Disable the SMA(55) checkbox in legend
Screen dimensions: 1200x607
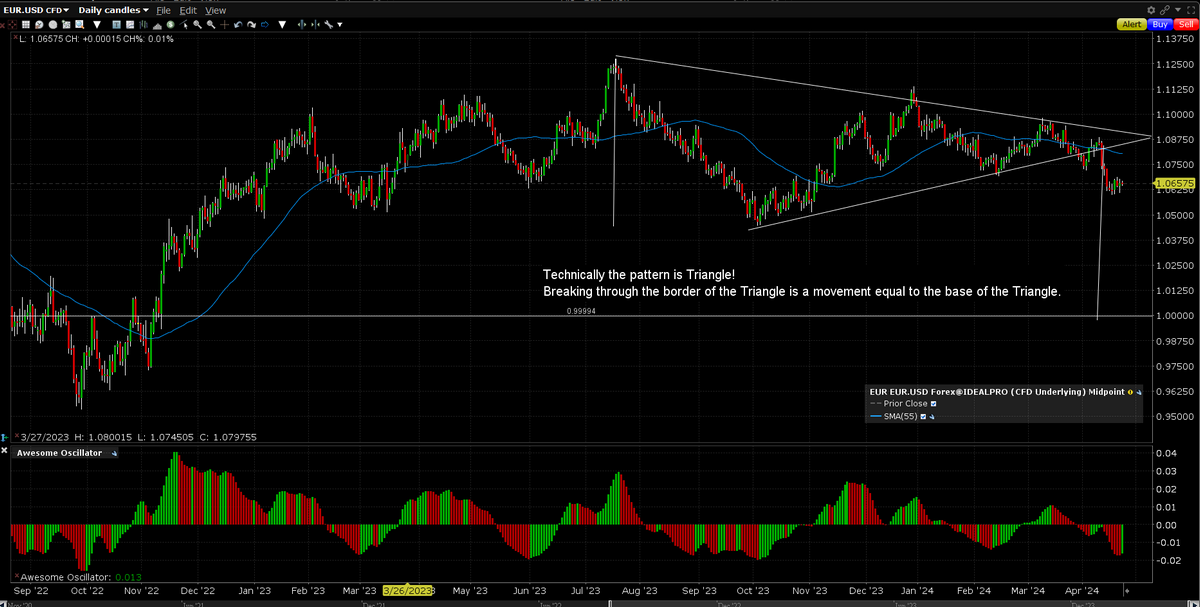coord(923,417)
